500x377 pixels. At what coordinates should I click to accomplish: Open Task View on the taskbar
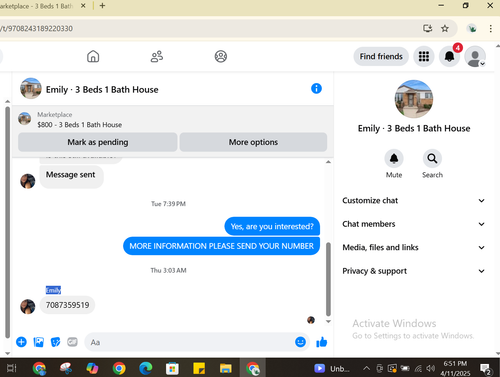click(x=12, y=368)
